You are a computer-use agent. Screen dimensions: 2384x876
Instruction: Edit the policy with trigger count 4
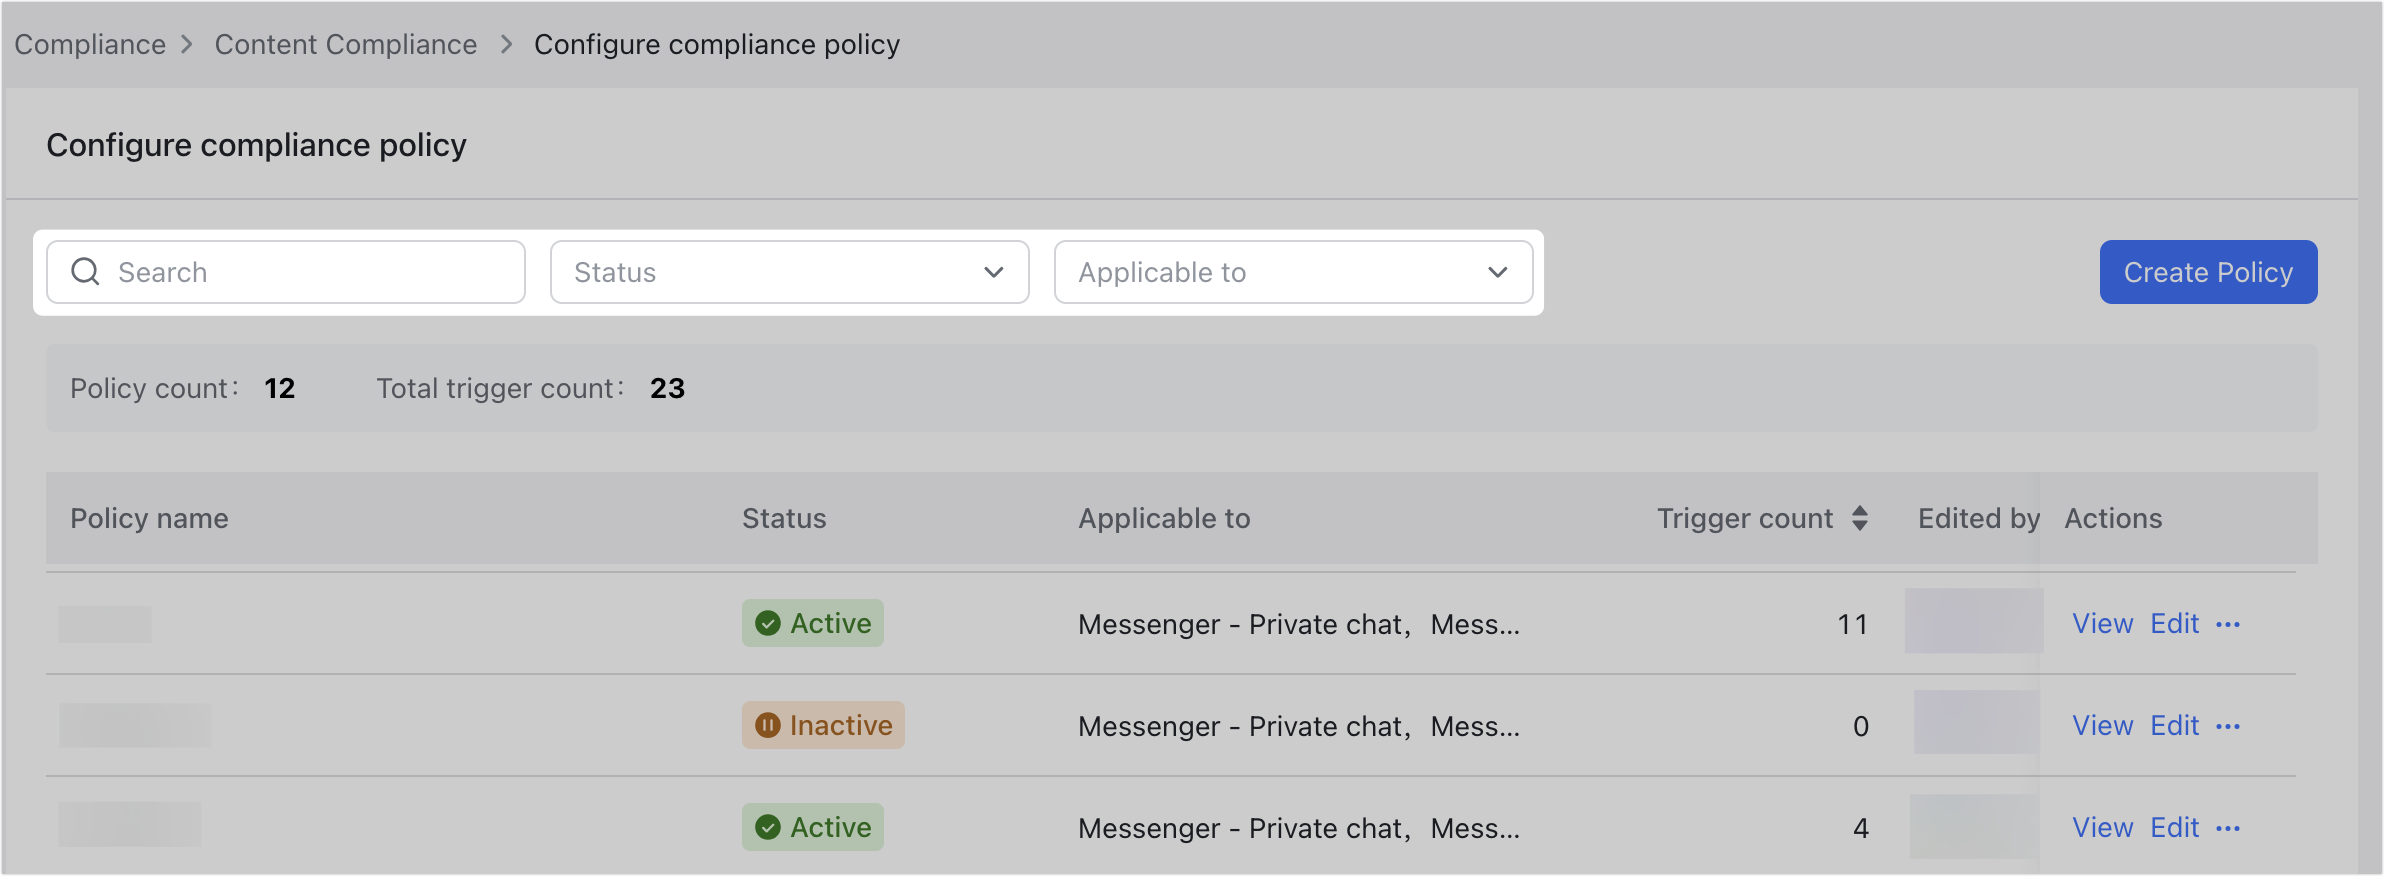[2175, 828]
